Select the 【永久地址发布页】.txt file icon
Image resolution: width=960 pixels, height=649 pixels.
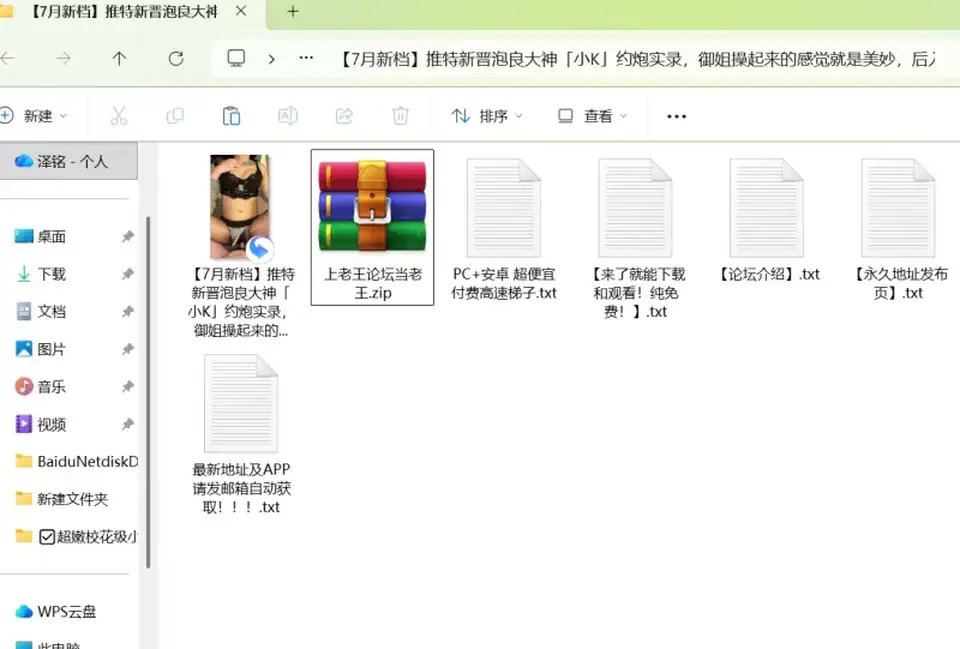click(898, 208)
